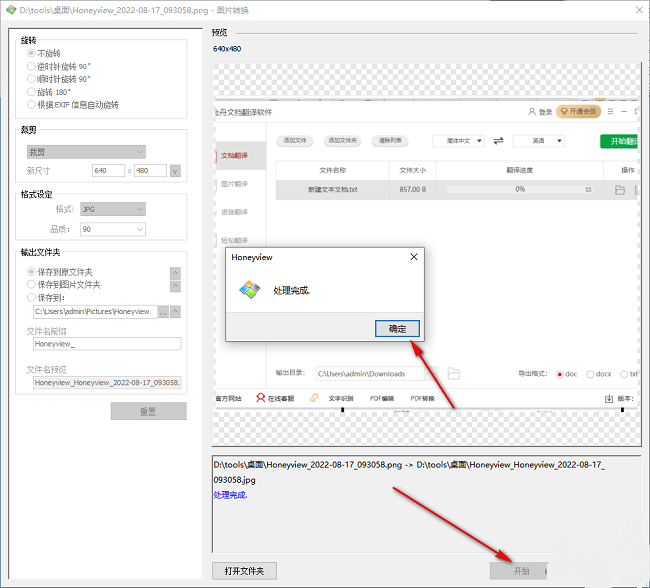Edit the new width field 640
The width and height of the screenshot is (650, 588).
pos(108,170)
